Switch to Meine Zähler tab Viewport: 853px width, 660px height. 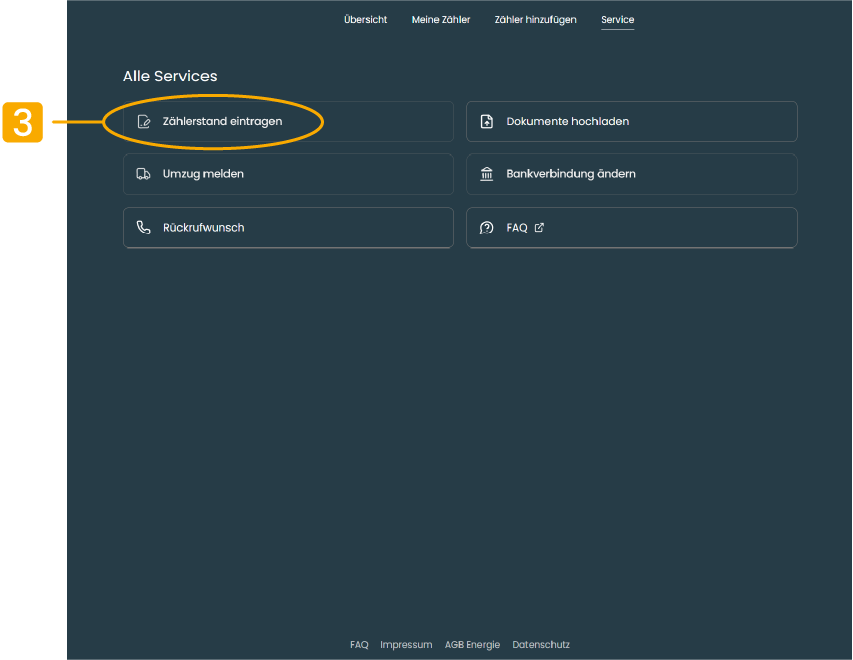441,20
